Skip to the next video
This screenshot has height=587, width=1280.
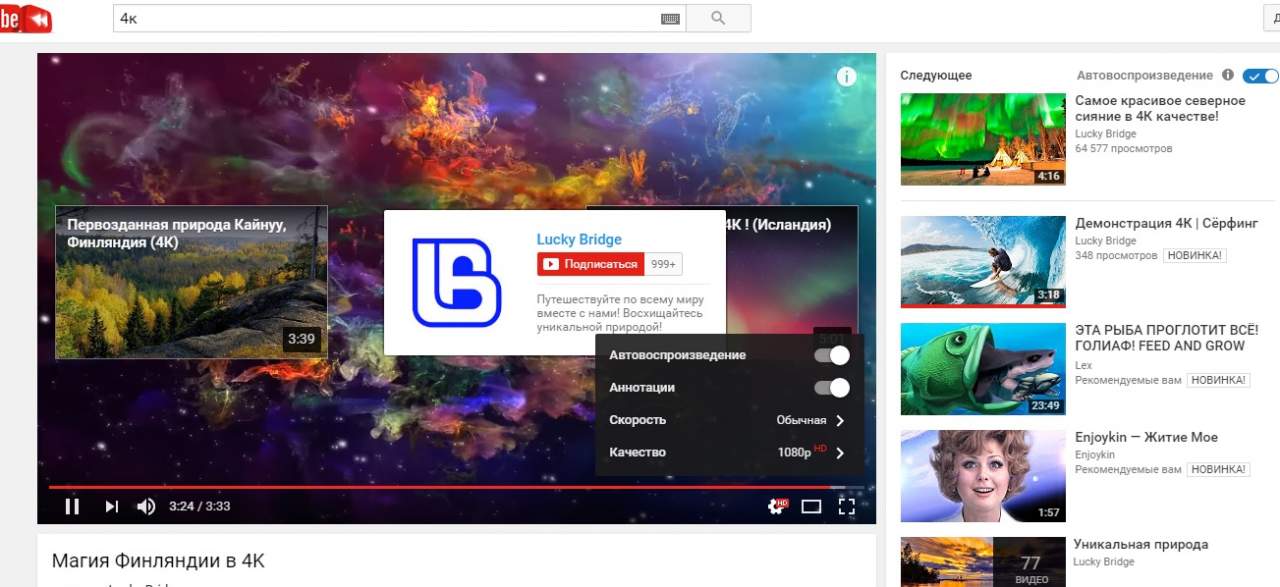(112, 506)
